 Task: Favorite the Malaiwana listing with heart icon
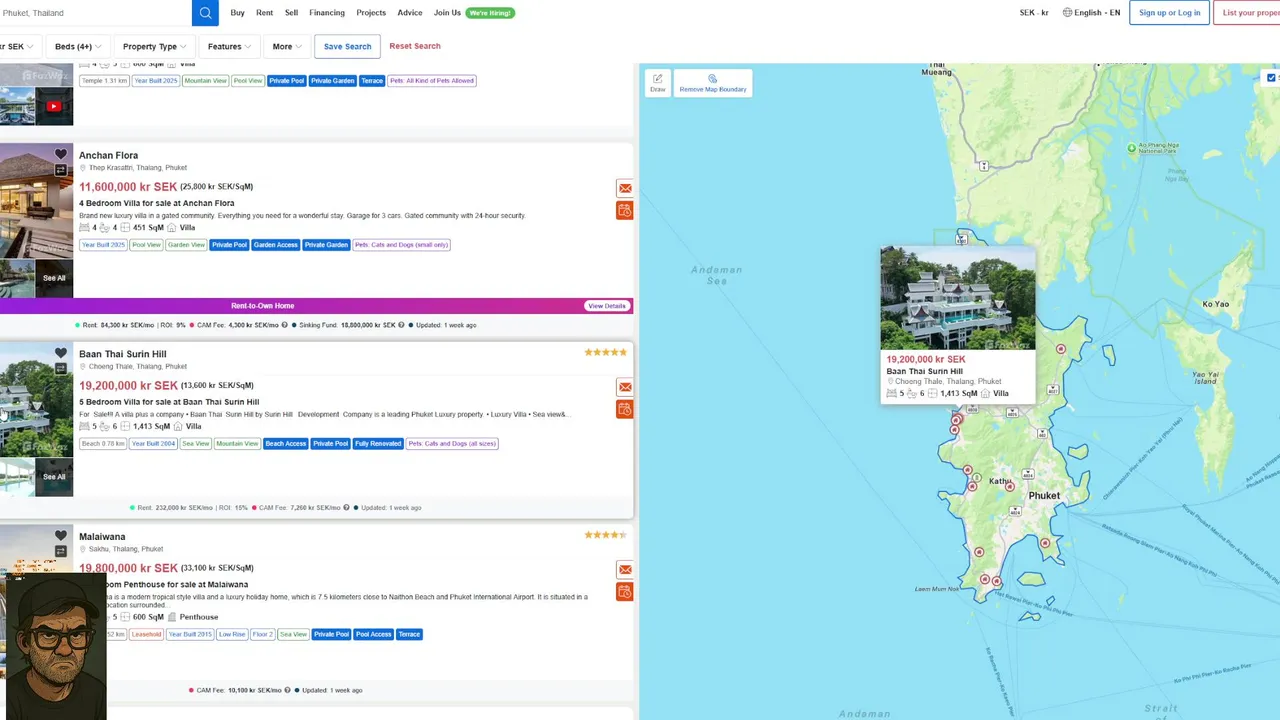(x=61, y=536)
